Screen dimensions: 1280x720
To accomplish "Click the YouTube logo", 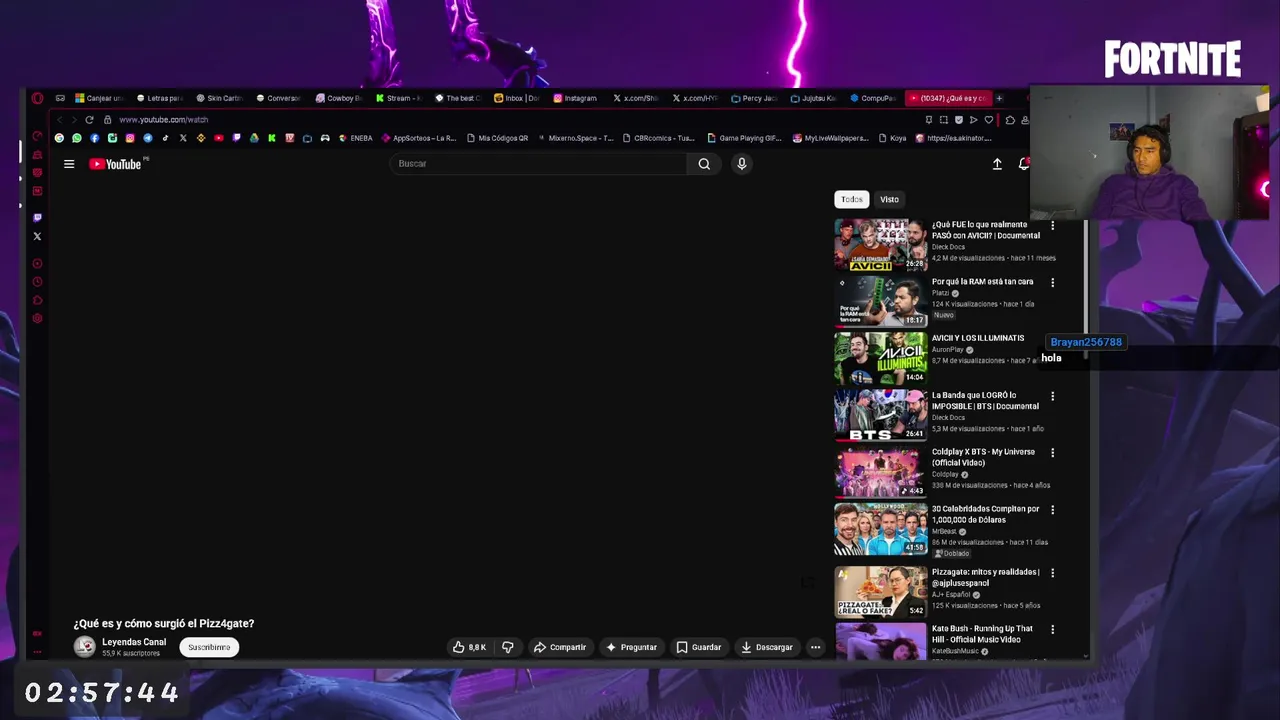I will click(116, 164).
